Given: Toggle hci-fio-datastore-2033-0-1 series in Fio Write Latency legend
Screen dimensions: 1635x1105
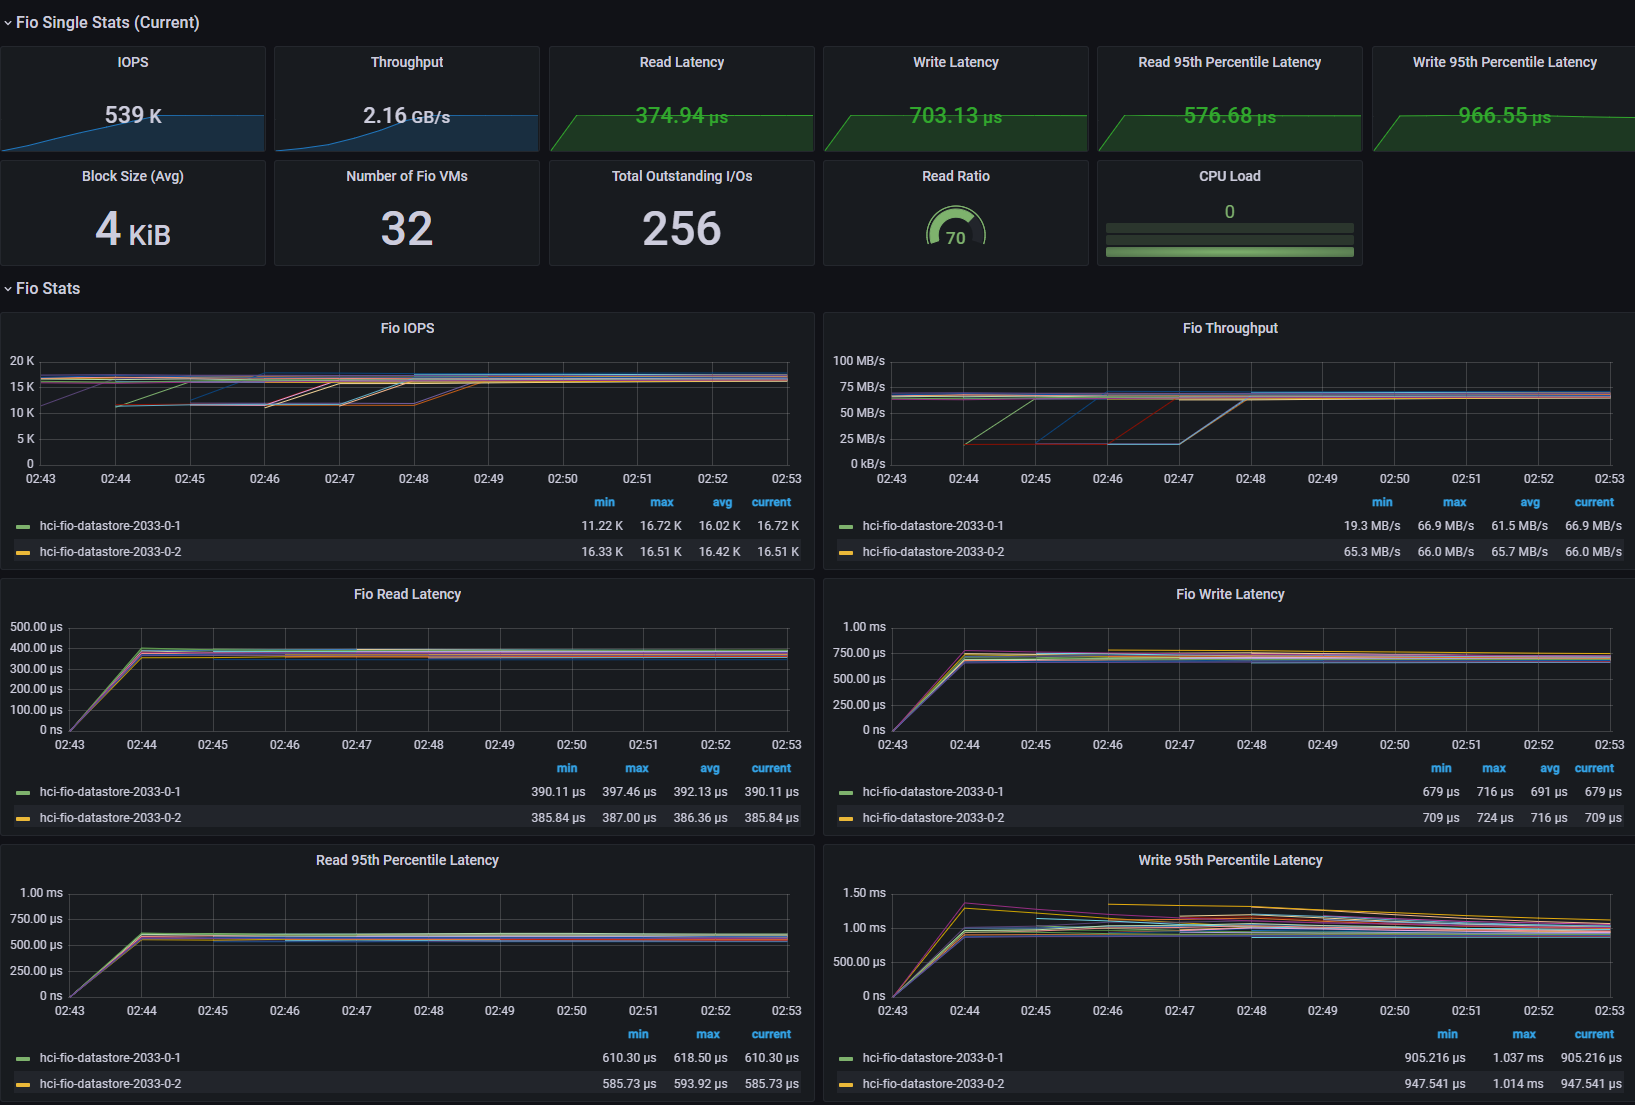Looking at the screenshot, I should click(933, 792).
